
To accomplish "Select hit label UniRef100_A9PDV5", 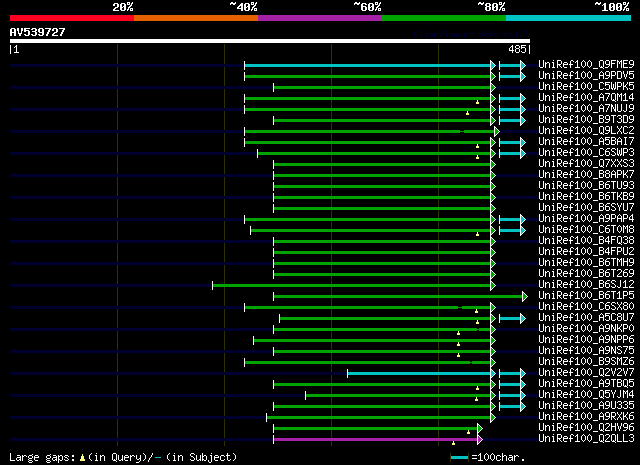I will pos(586,76).
